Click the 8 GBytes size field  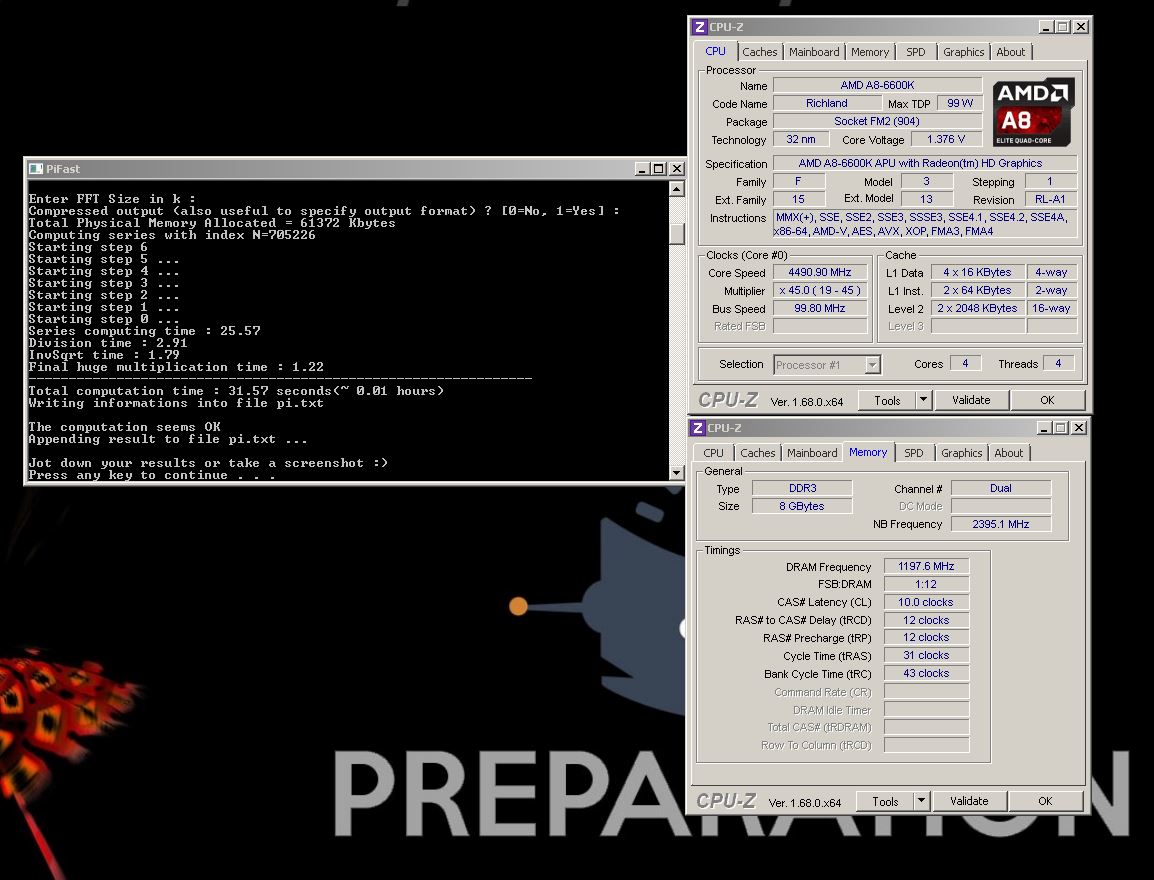pyautogui.click(x=802, y=506)
